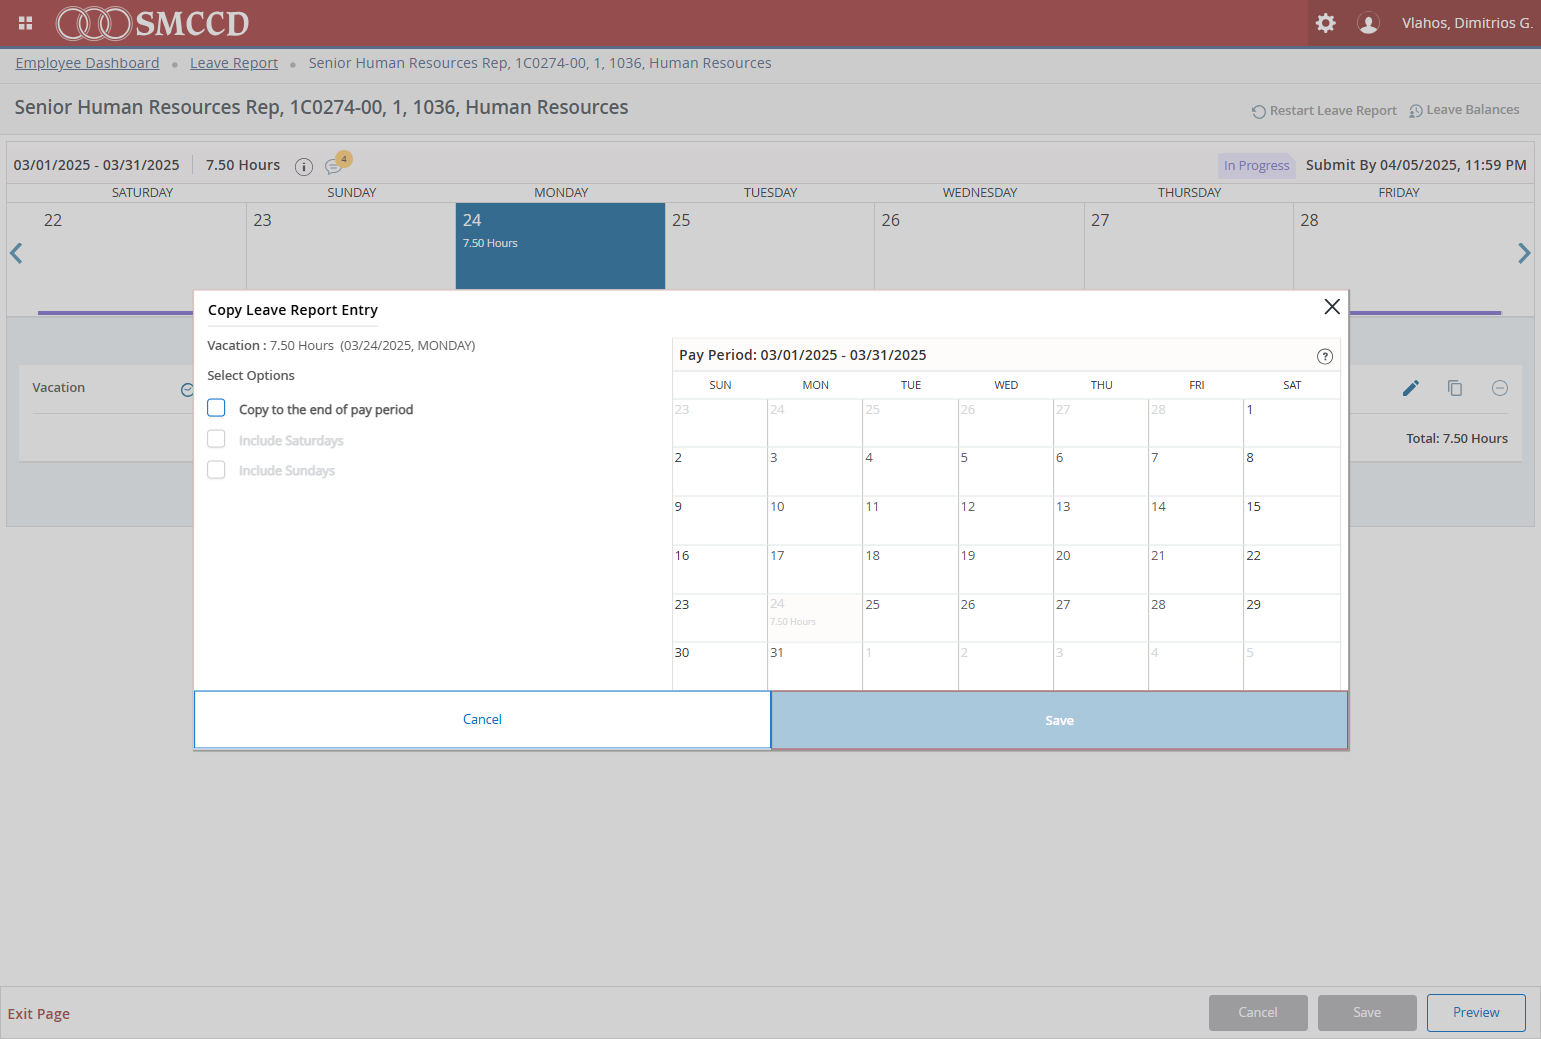Go to next week with right chevron
This screenshot has height=1039, width=1541.
tap(1524, 253)
